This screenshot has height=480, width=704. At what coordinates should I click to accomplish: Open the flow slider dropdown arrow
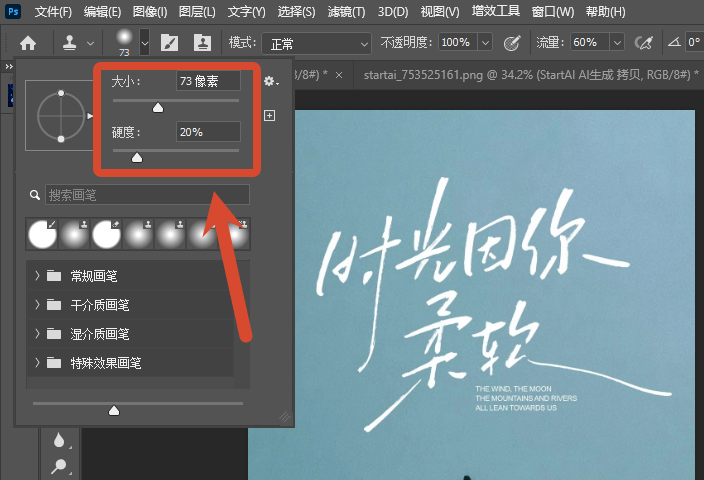[617, 43]
